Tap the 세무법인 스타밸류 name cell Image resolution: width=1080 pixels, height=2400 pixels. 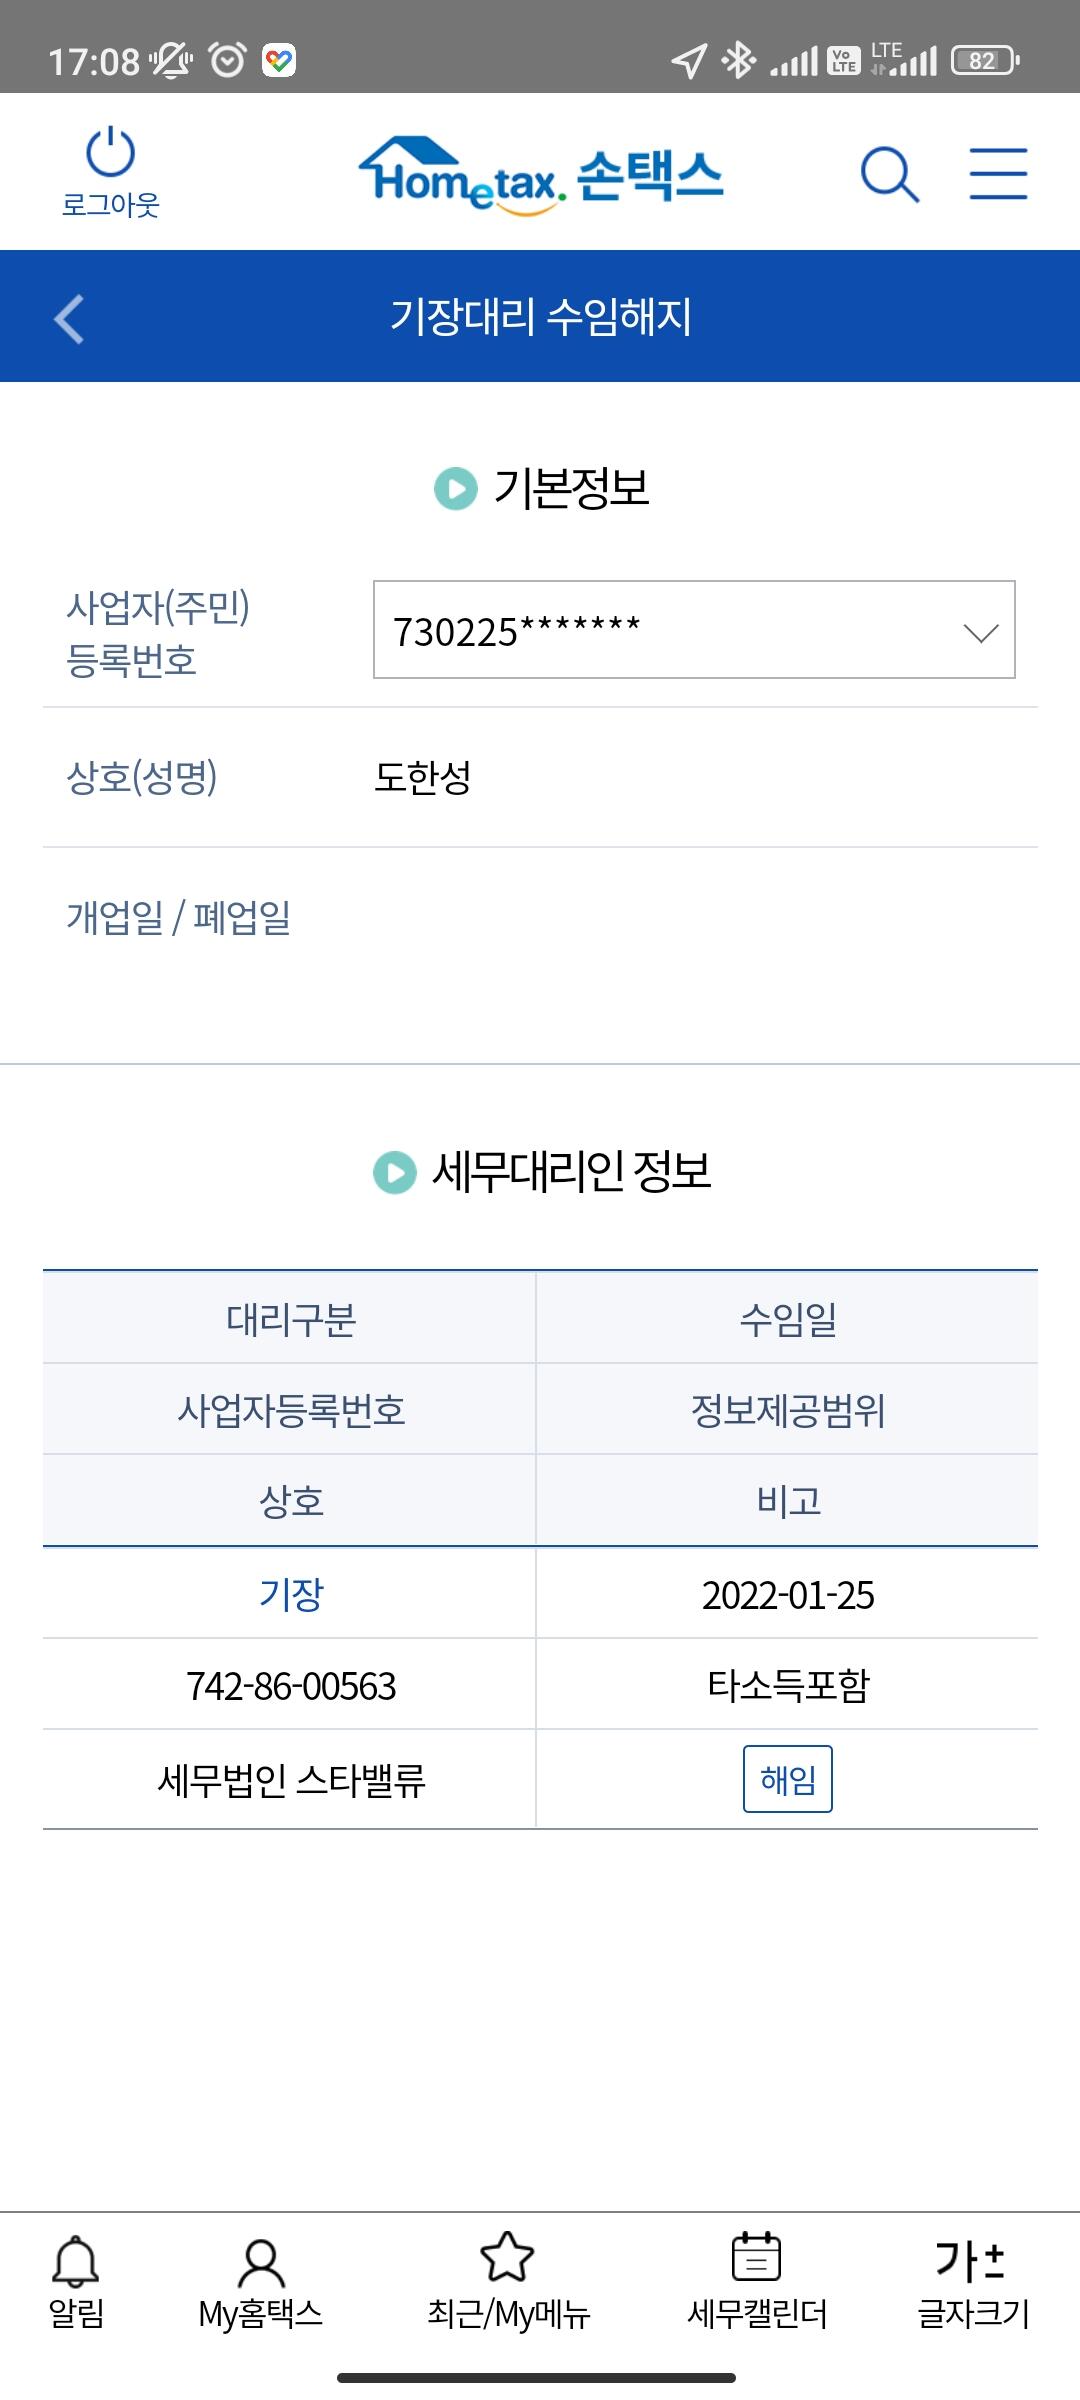(291, 1780)
